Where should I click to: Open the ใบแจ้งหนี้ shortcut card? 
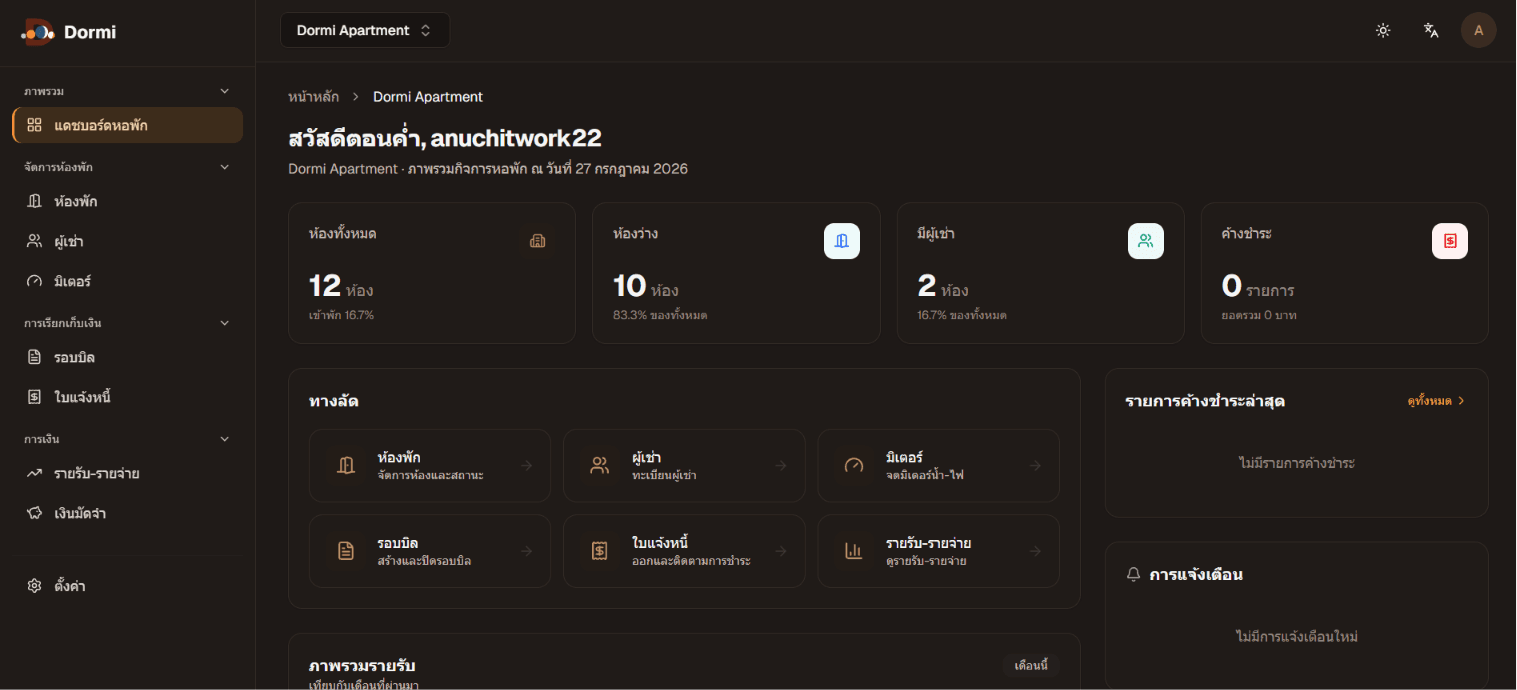pos(684,551)
